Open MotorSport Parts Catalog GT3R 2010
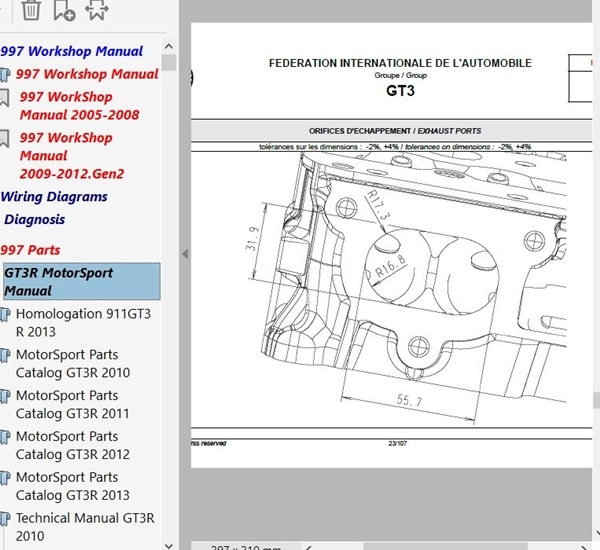 coord(73,364)
